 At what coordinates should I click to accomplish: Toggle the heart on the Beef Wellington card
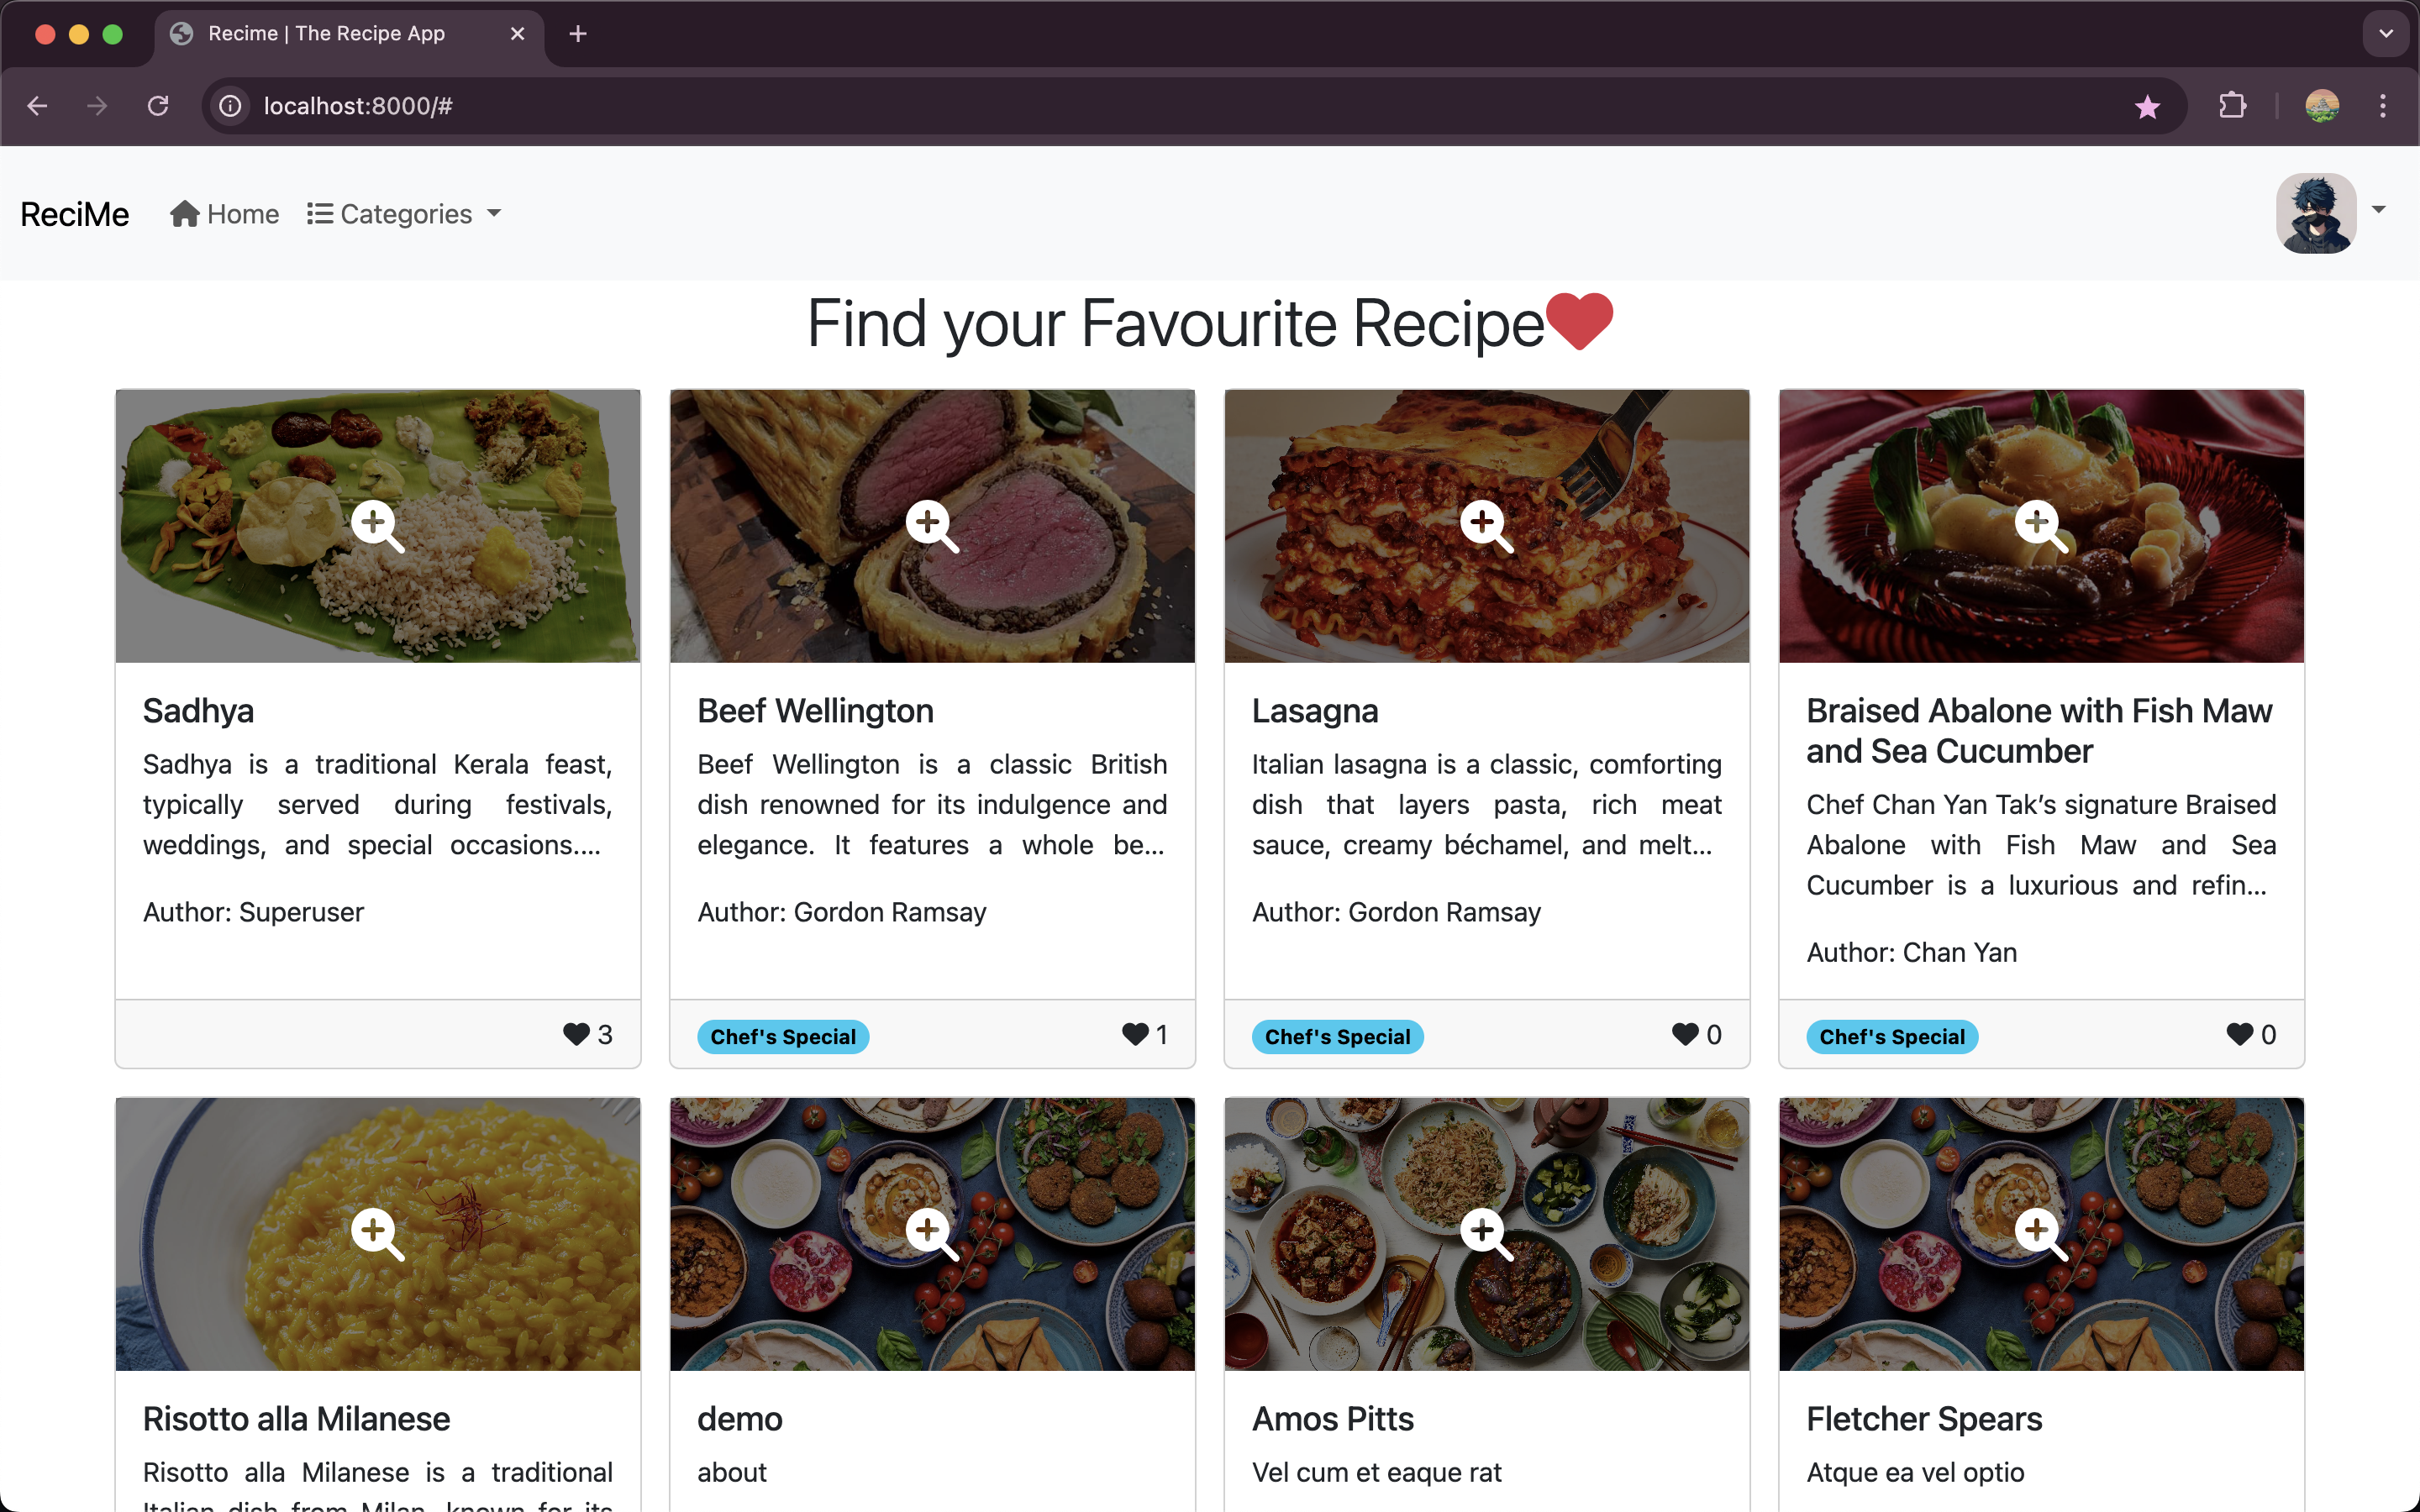point(1134,1034)
